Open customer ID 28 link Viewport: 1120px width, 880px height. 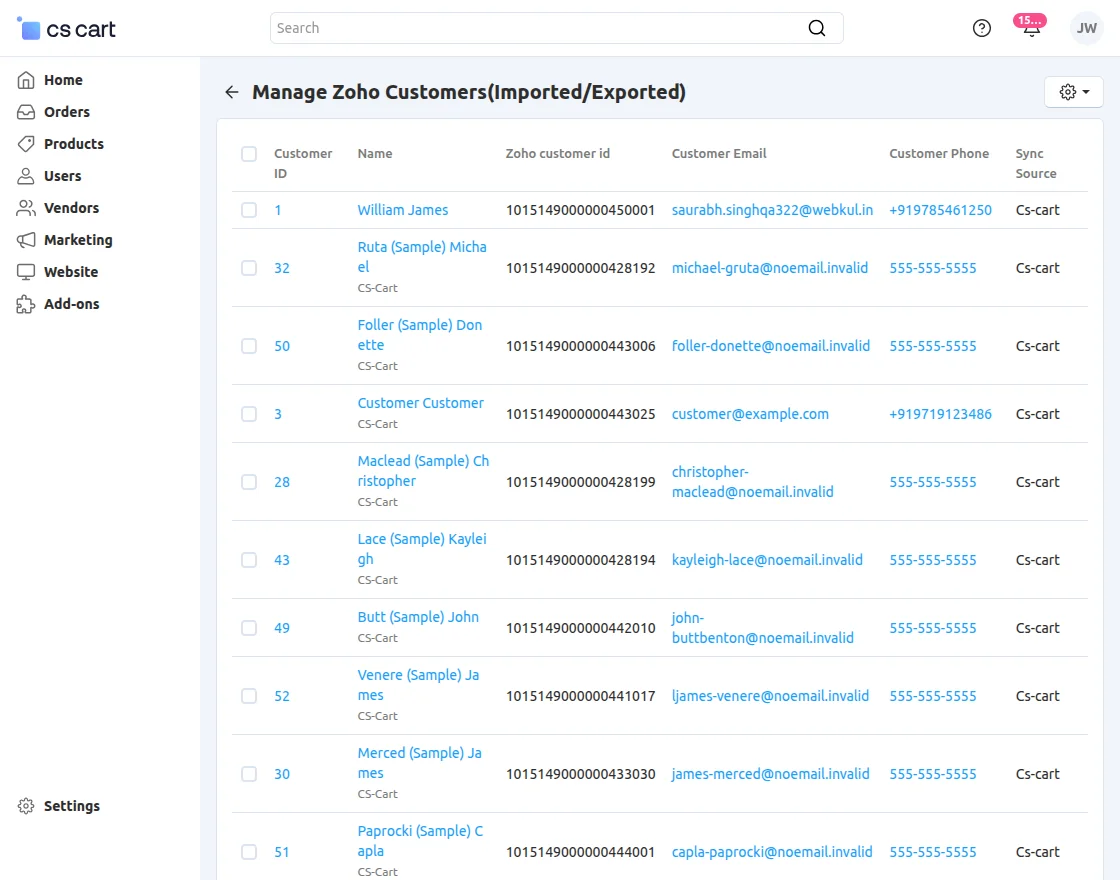(x=282, y=482)
